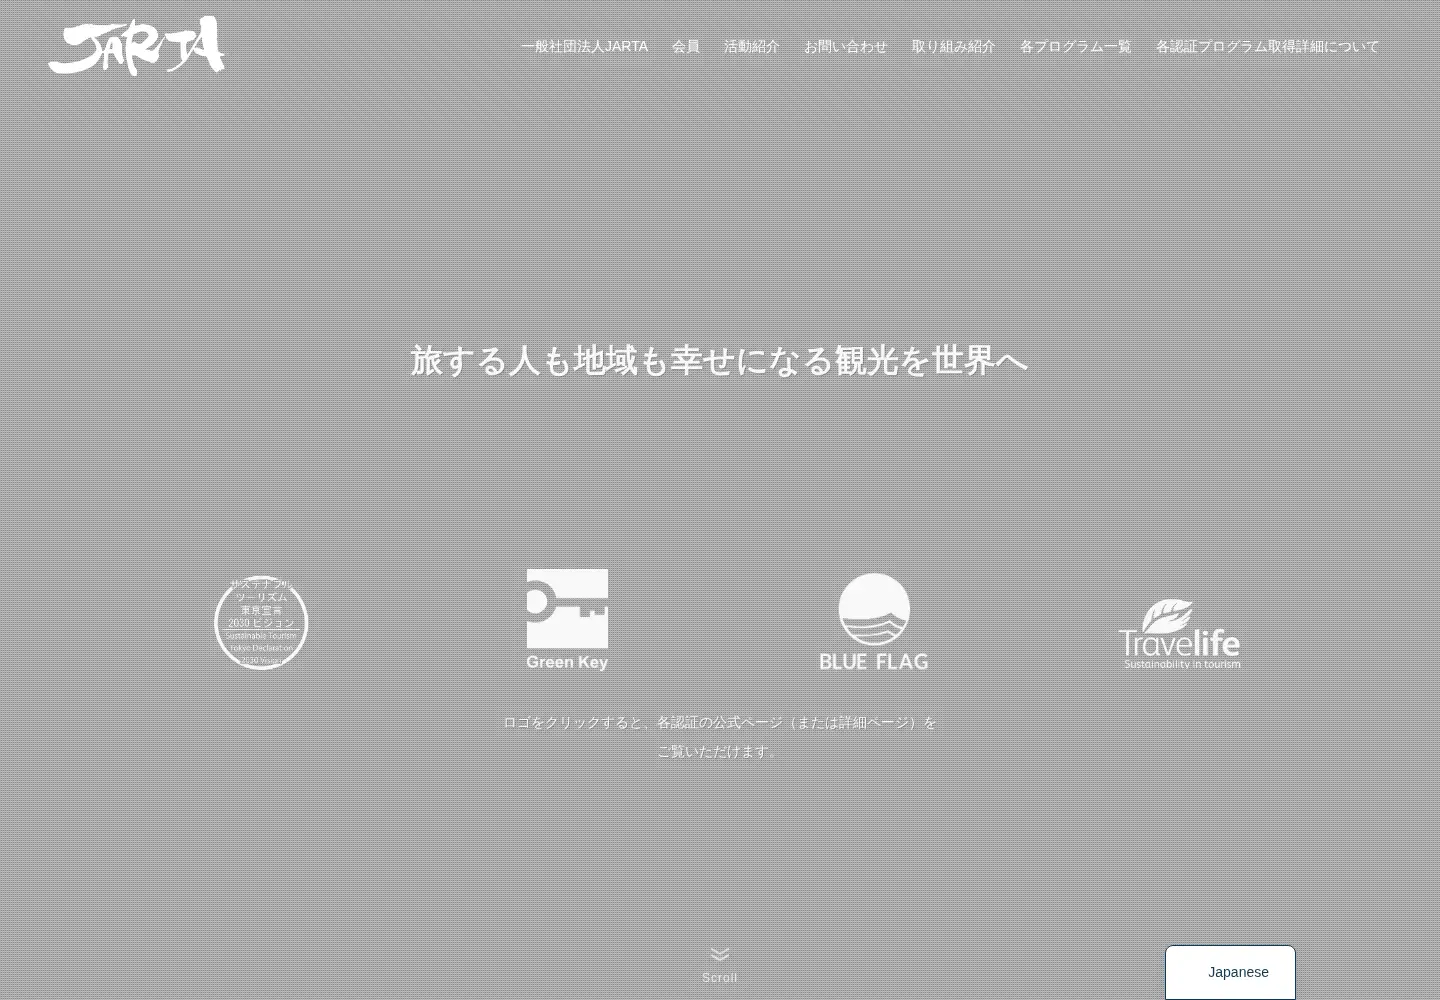
Task: Open the 一般社団法人JARTA menu item
Action: tap(584, 46)
